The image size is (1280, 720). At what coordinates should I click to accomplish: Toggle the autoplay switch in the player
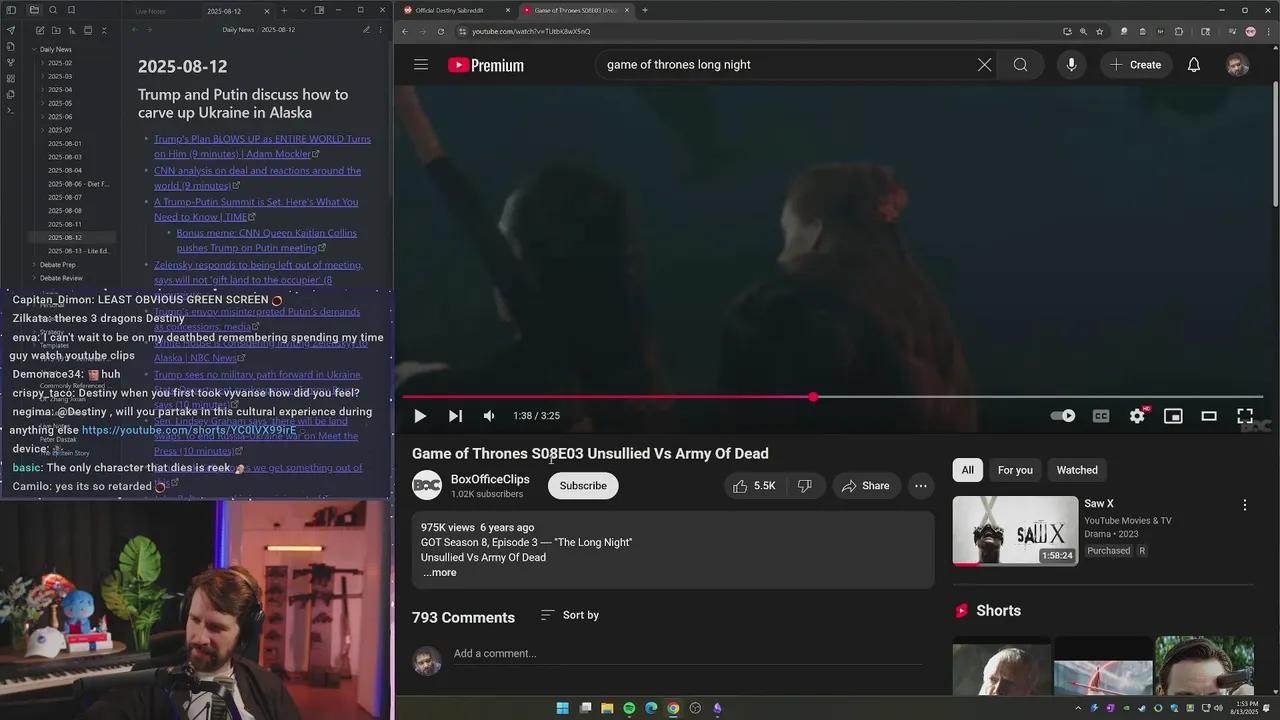(x=1063, y=416)
